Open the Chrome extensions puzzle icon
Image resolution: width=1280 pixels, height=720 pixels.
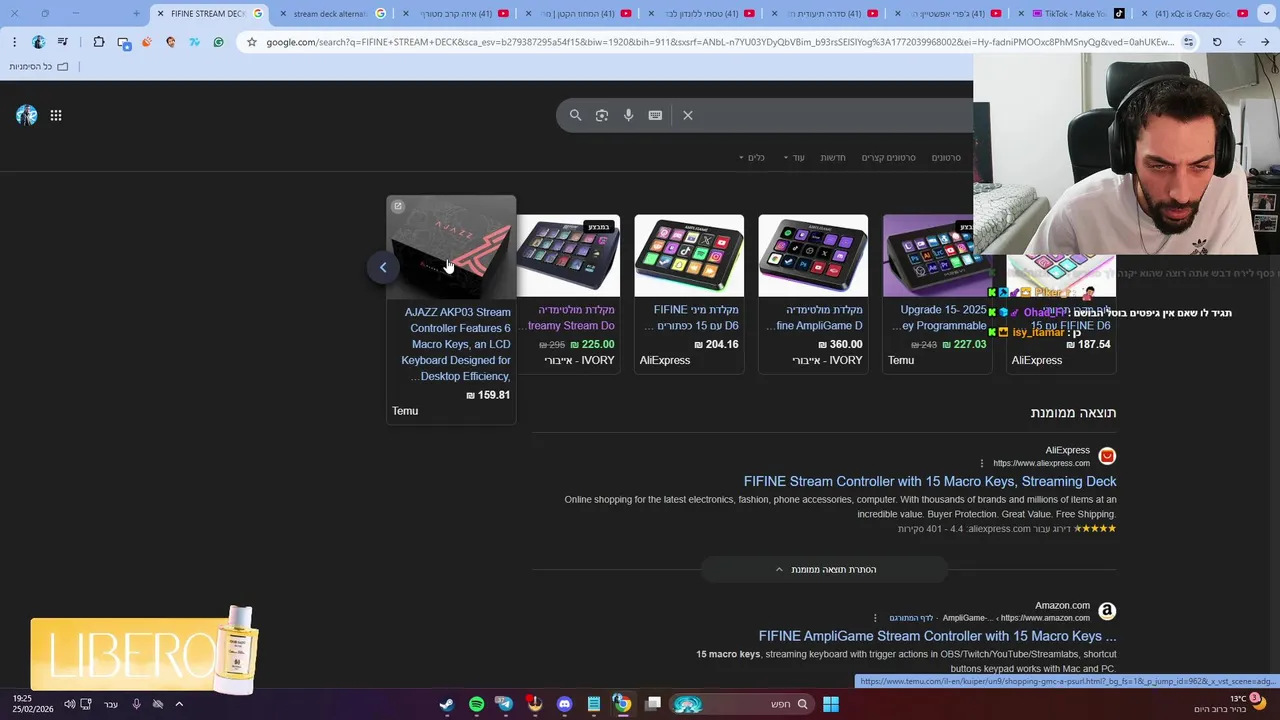pos(98,42)
